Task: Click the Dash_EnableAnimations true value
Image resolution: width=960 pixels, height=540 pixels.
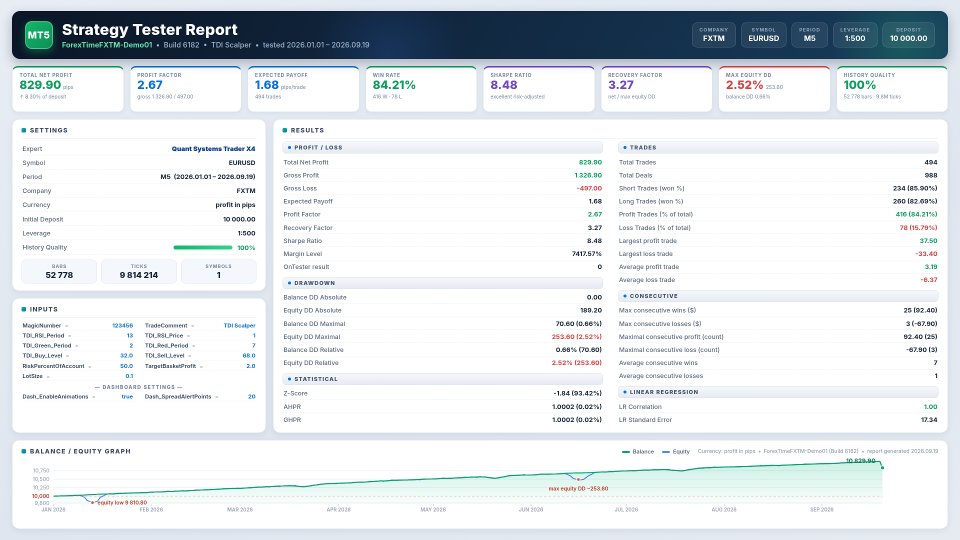Action: [x=127, y=397]
